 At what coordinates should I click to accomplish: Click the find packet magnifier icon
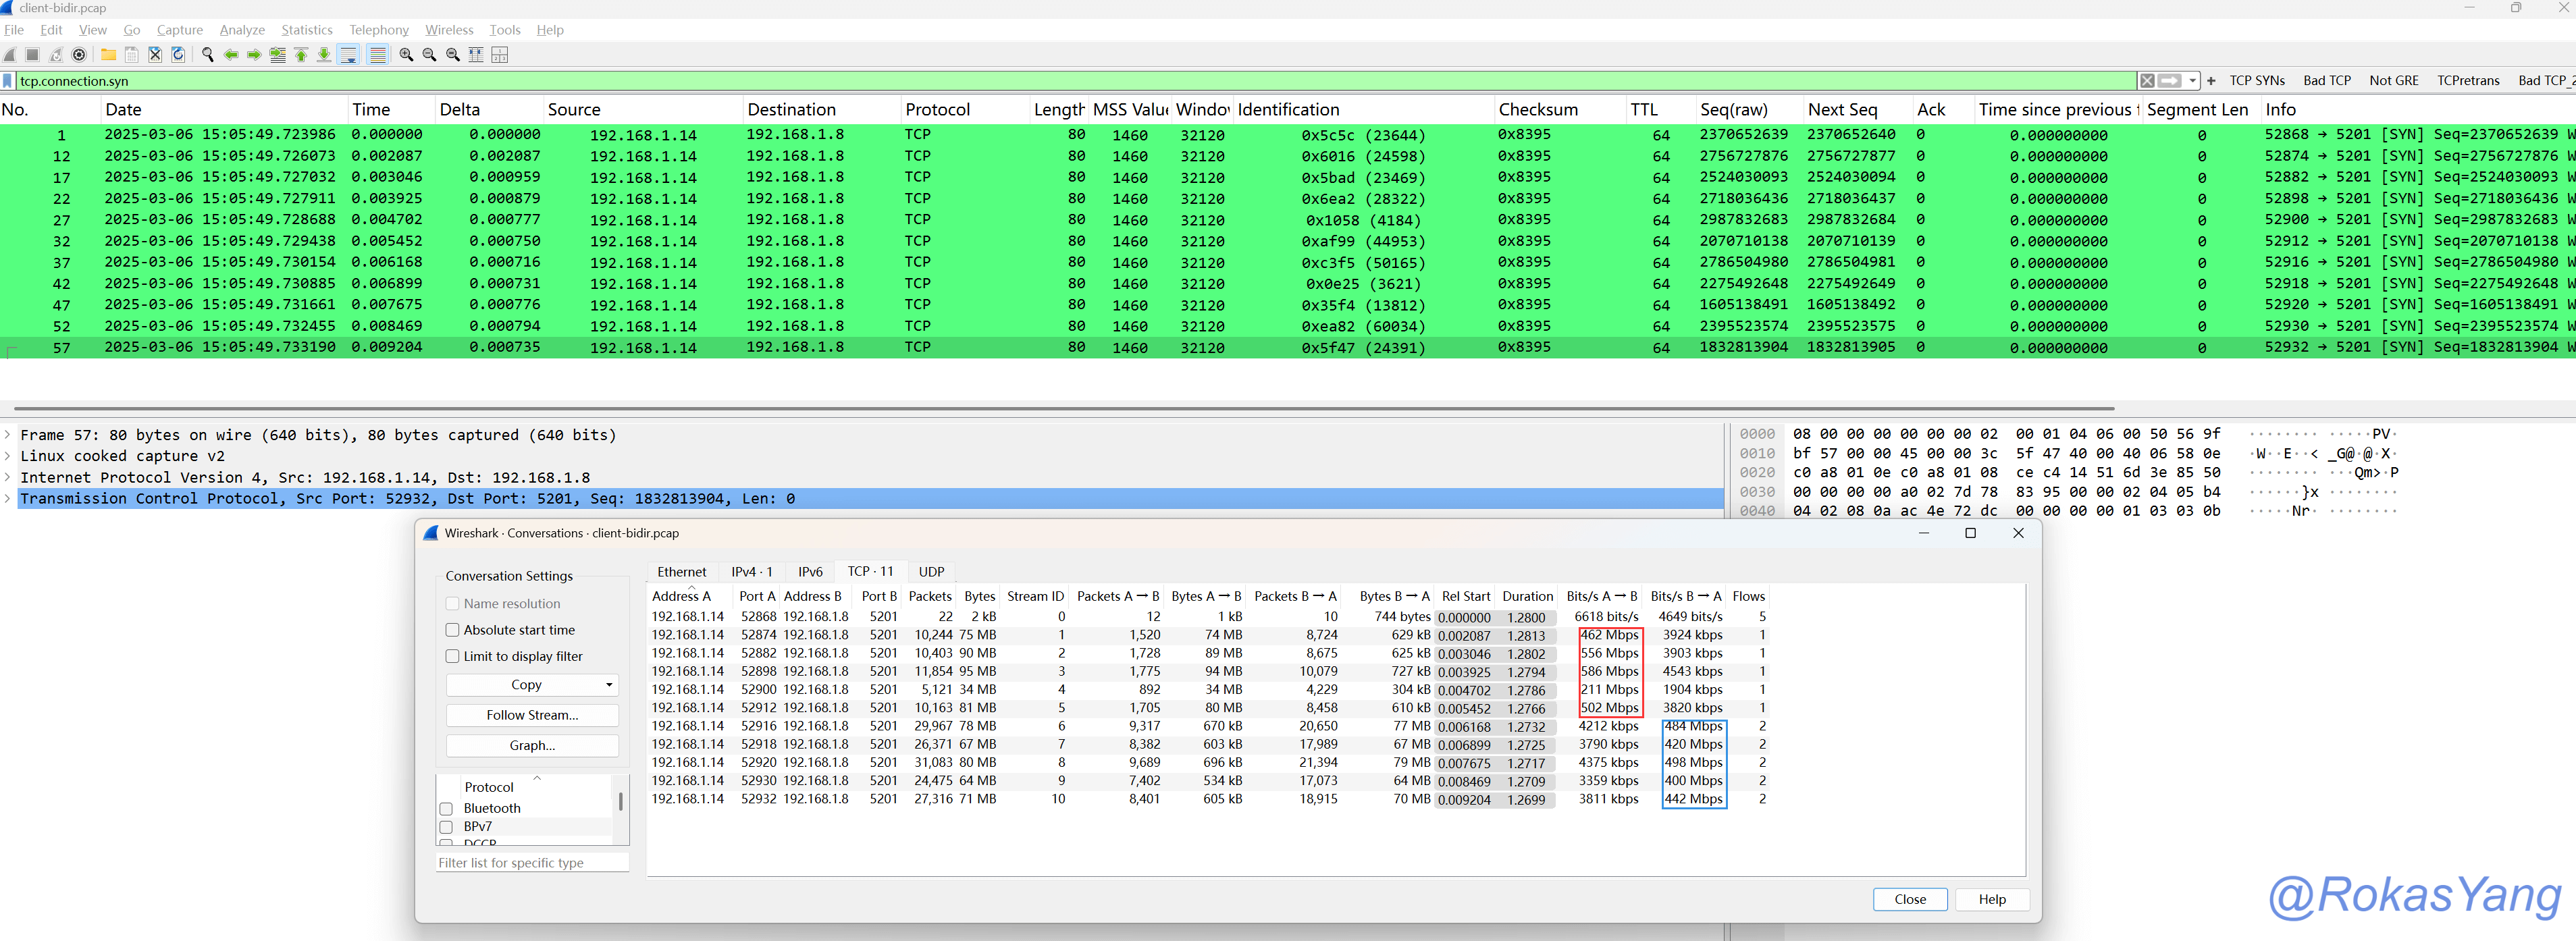coord(208,55)
